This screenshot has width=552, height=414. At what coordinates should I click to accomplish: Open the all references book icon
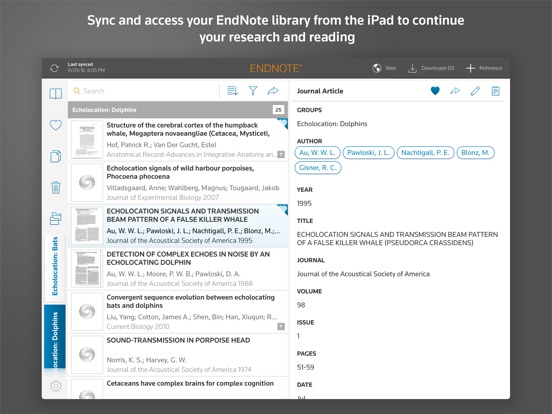(x=56, y=94)
